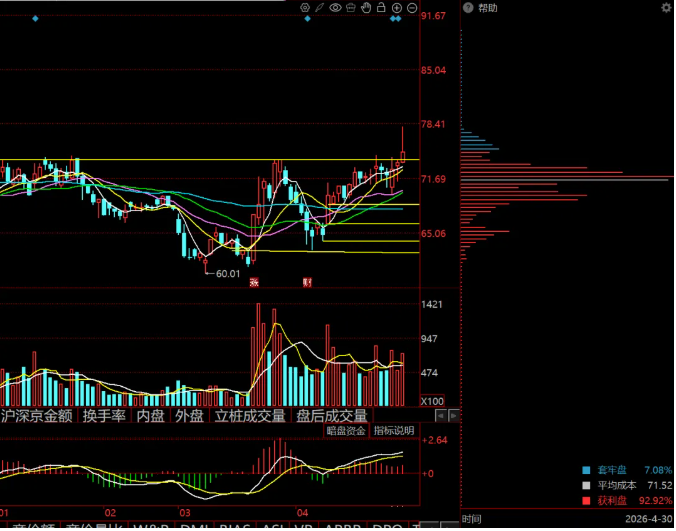Image resolution: width=676 pixels, height=531 pixels.
Task: Open chip panel settings gear
Action: pyautogui.click(x=666, y=8)
